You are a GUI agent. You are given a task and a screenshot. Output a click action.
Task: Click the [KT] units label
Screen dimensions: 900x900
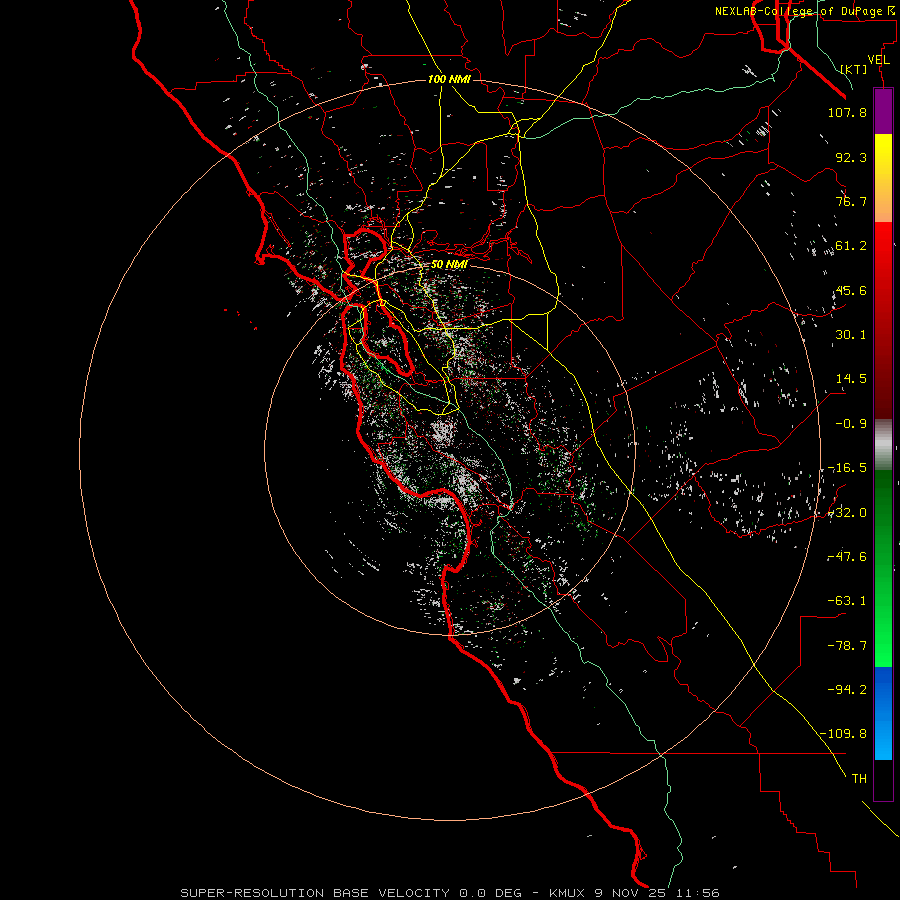[854, 69]
